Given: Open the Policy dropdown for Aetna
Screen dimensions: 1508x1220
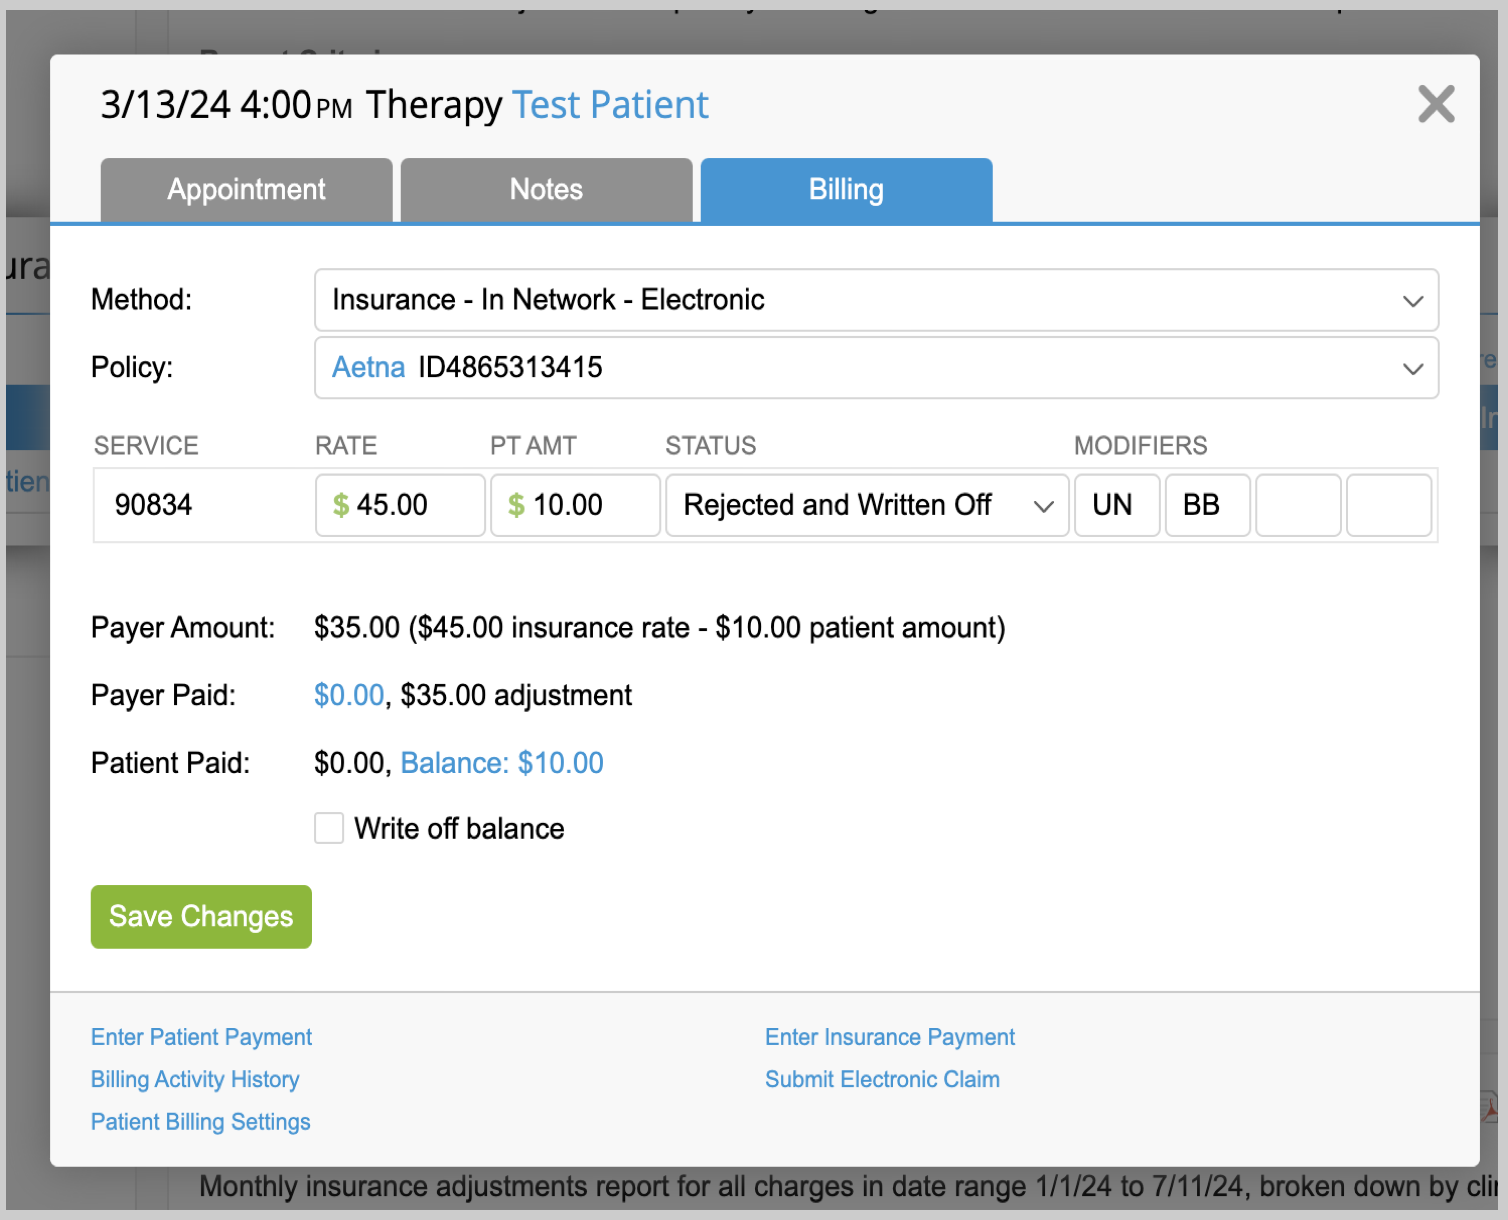Looking at the screenshot, I should (x=876, y=368).
